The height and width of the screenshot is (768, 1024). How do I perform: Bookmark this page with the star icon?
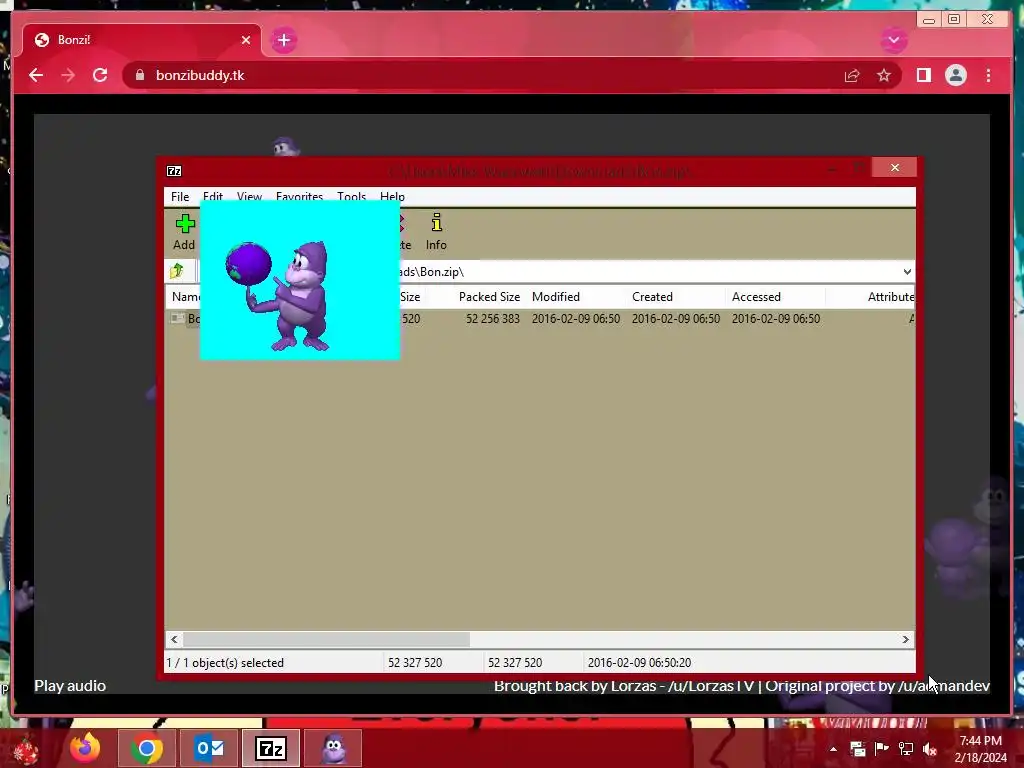884,76
